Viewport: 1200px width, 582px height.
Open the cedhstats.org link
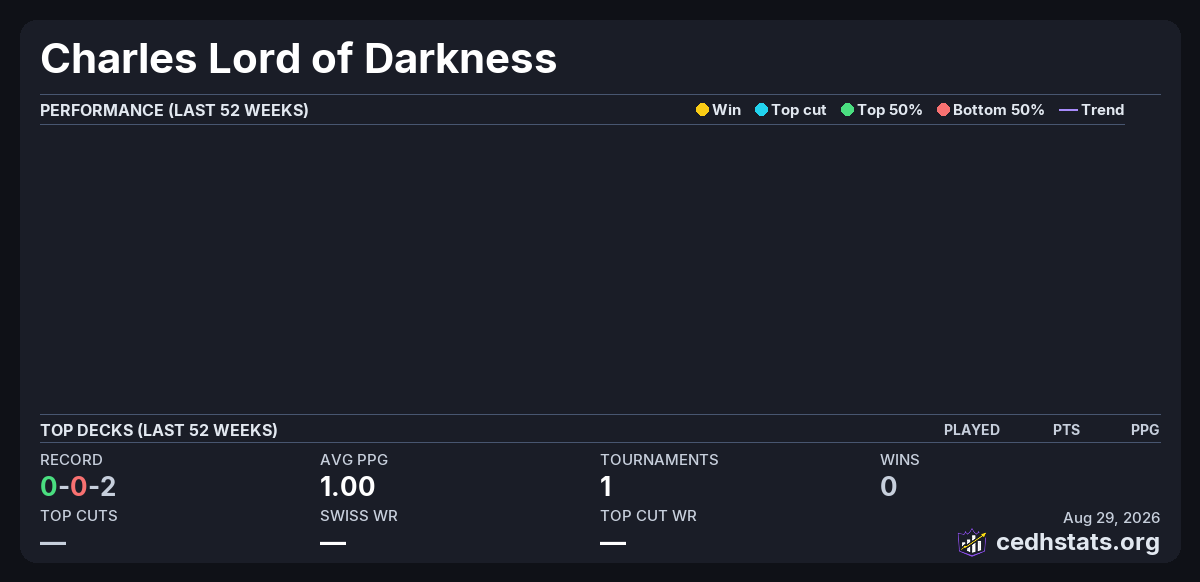point(1078,542)
